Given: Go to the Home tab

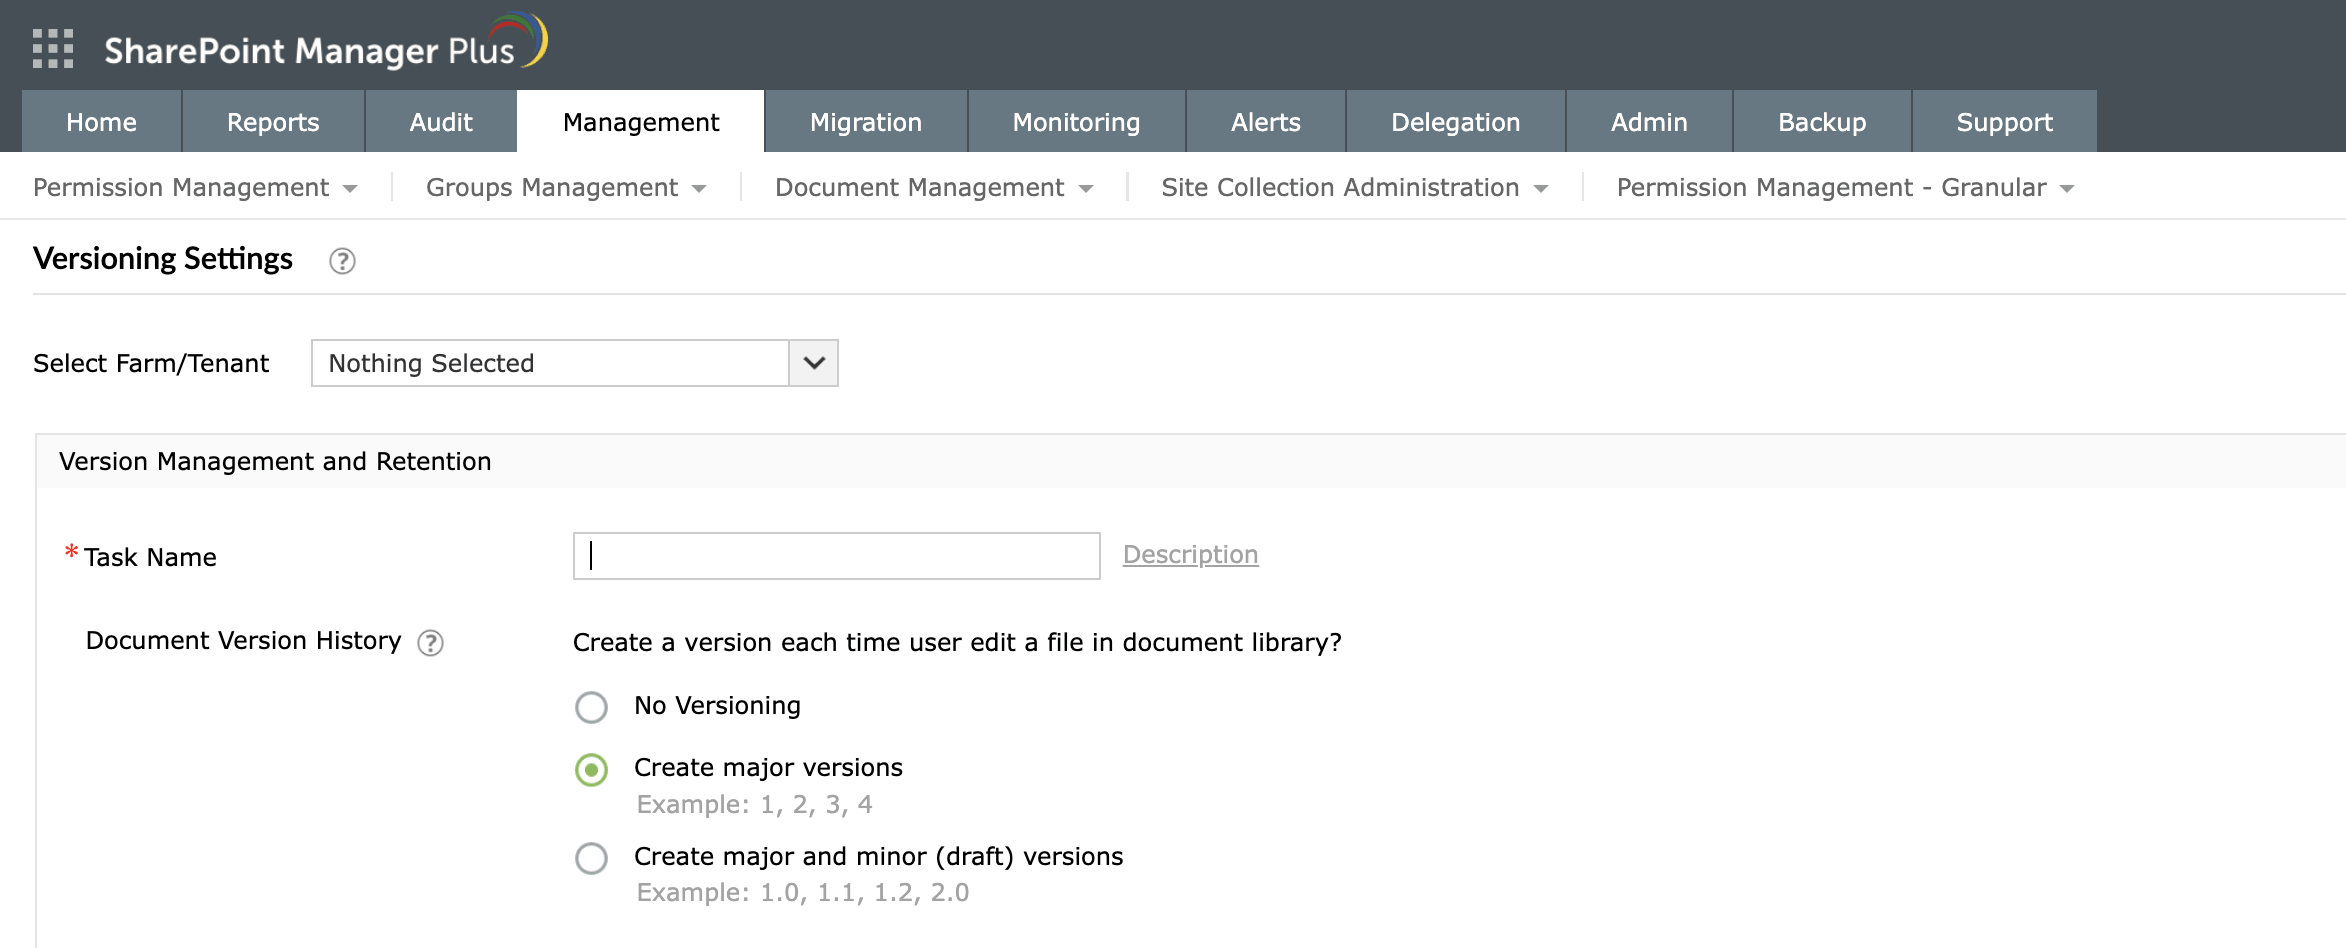Looking at the screenshot, I should 101,122.
